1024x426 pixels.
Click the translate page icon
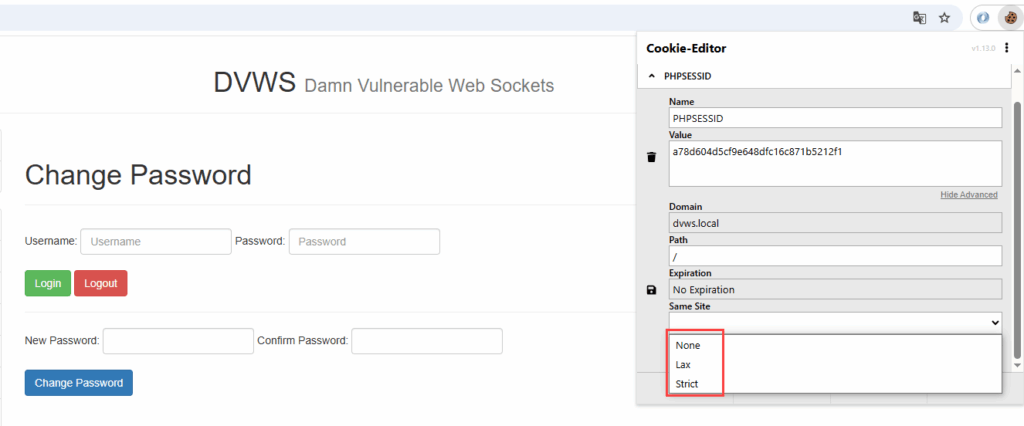coord(920,18)
